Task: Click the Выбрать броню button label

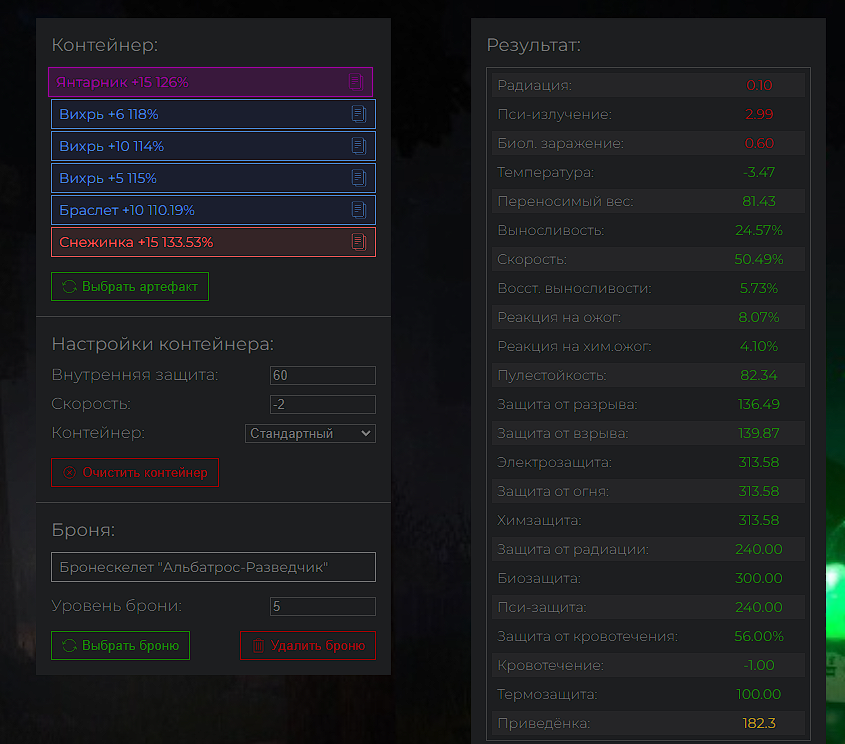Action: tap(130, 645)
